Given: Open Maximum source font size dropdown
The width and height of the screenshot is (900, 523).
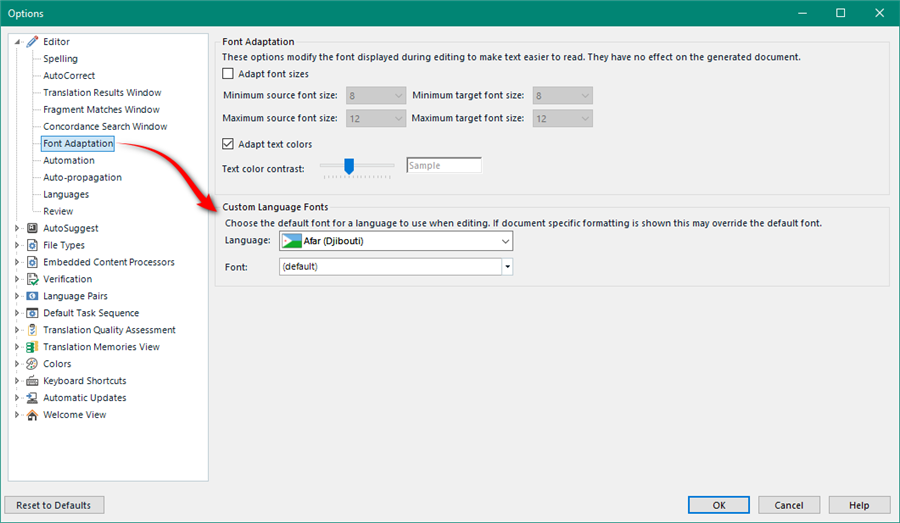Looking at the screenshot, I should [376, 118].
